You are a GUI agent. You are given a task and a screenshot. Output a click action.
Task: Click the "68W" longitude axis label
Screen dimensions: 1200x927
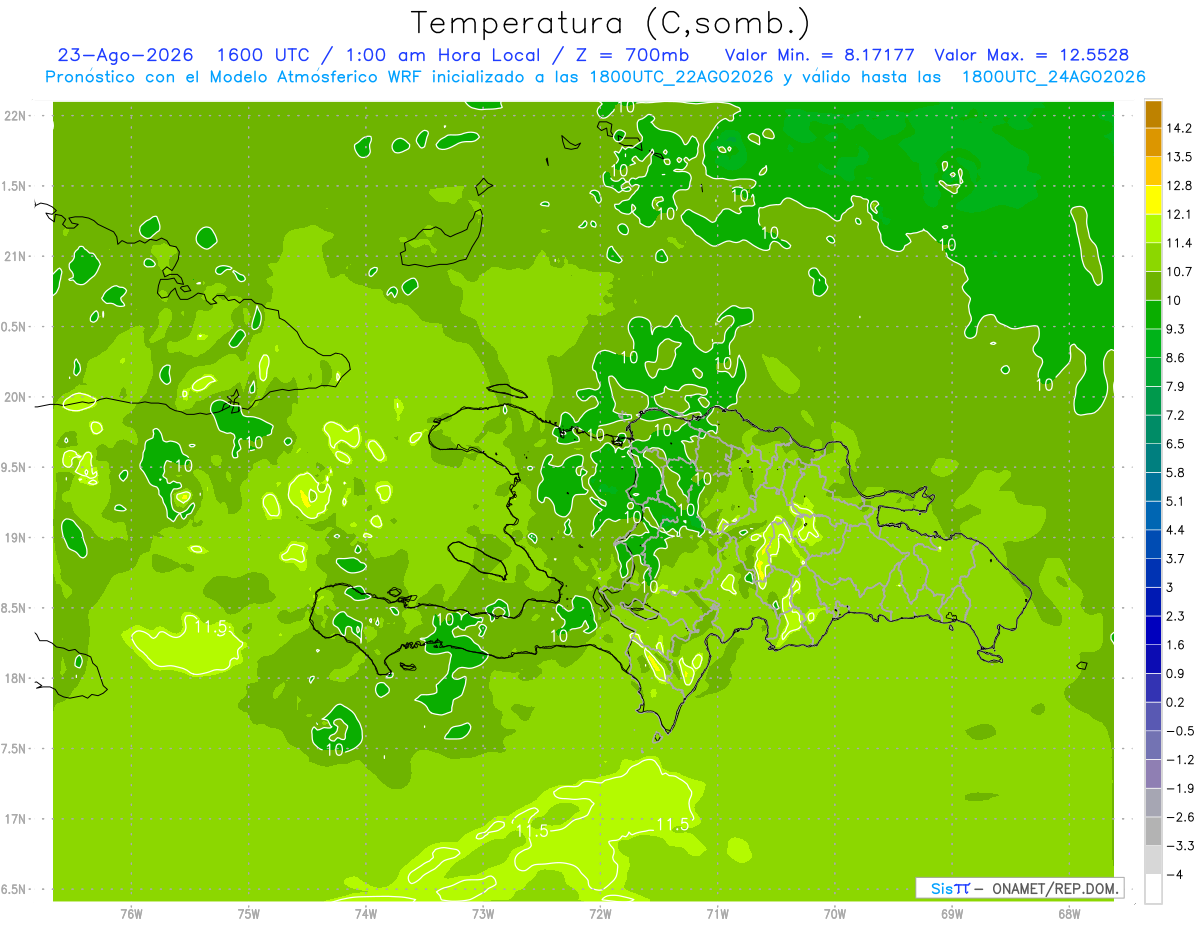coord(1069,913)
